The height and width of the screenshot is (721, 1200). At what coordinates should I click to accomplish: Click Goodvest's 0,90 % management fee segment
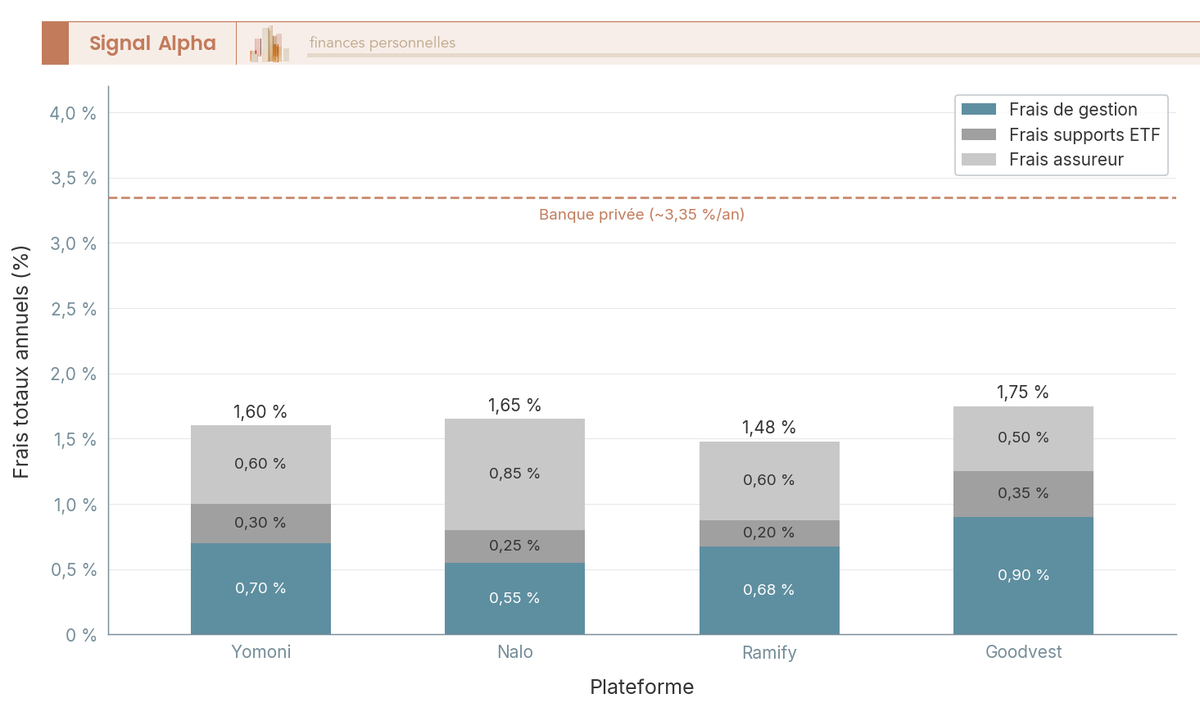tap(1023, 575)
